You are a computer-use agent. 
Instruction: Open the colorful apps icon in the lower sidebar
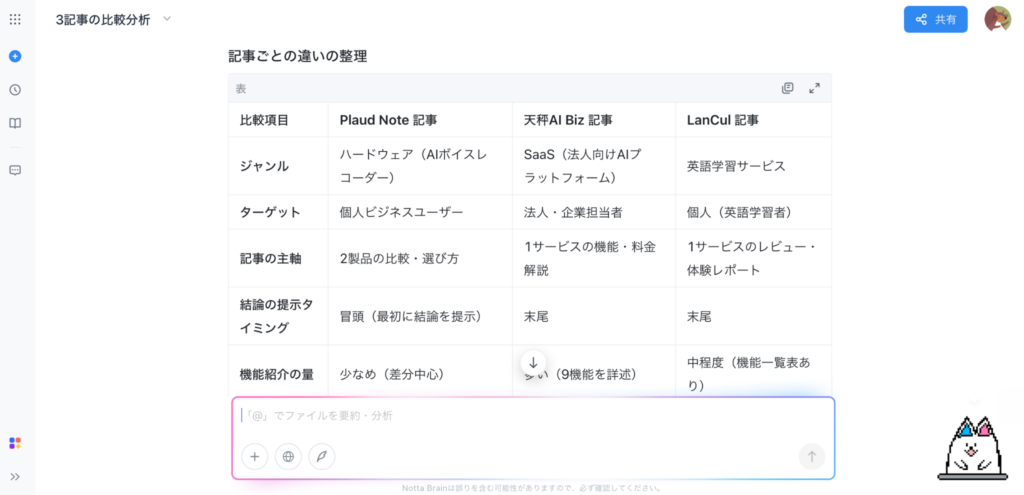pyautogui.click(x=15, y=443)
